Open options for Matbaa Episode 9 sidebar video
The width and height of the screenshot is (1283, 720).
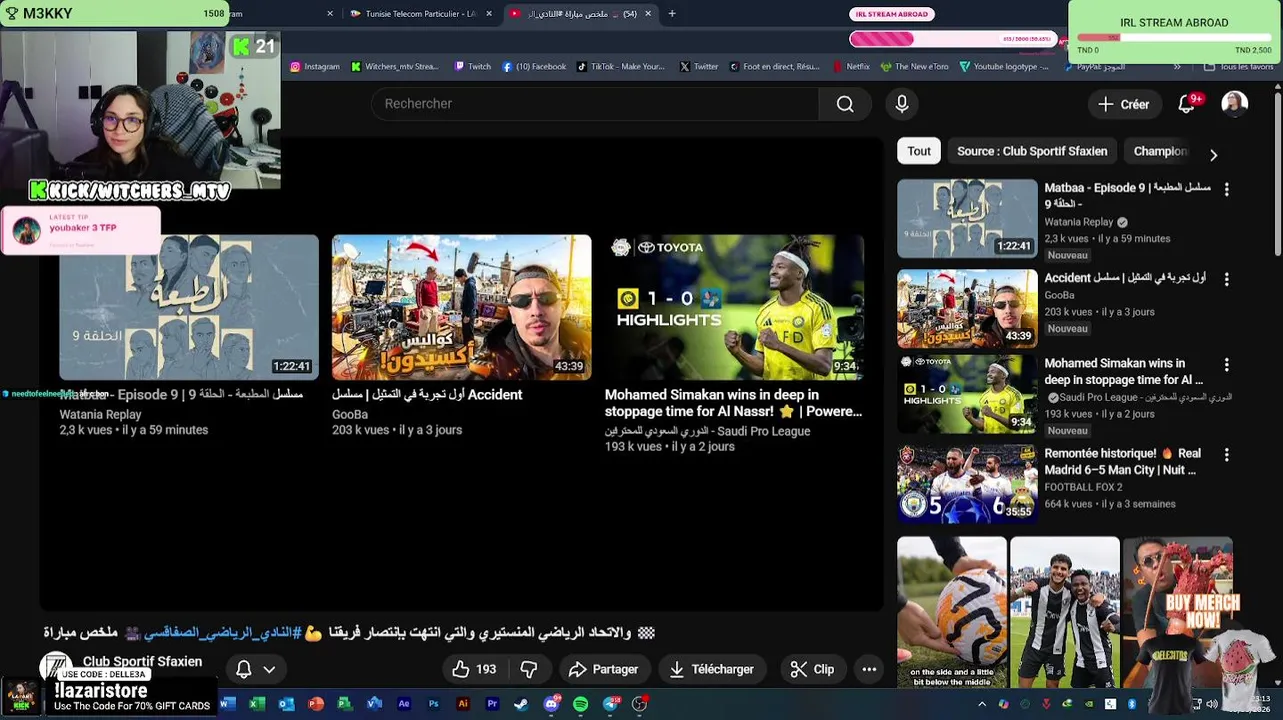coord(1226,189)
